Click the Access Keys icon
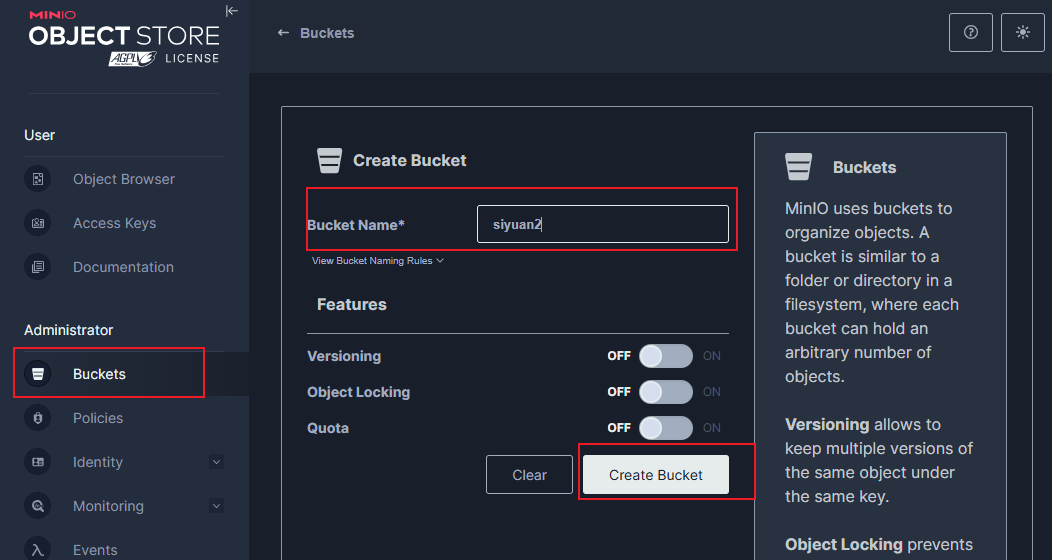The height and width of the screenshot is (560, 1052). click(38, 223)
